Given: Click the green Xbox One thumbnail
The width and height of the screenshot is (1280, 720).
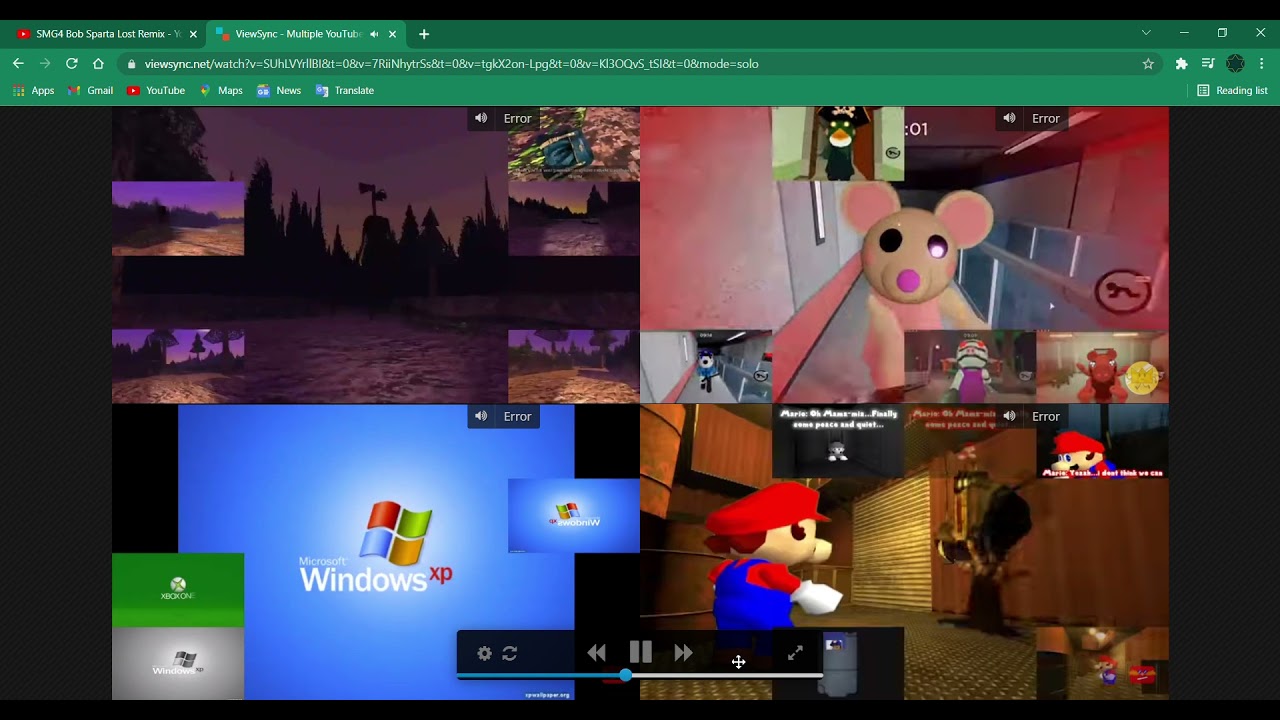Looking at the screenshot, I should coord(178,590).
